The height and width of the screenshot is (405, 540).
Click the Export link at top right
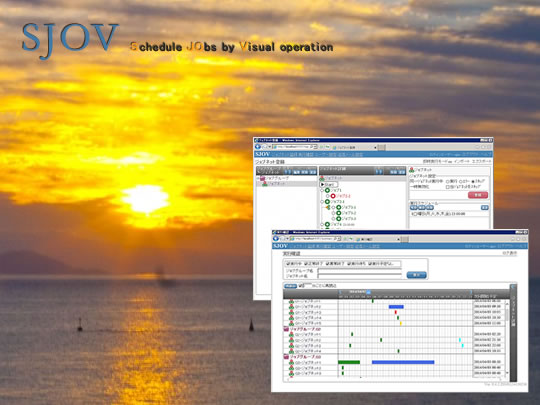point(481,162)
